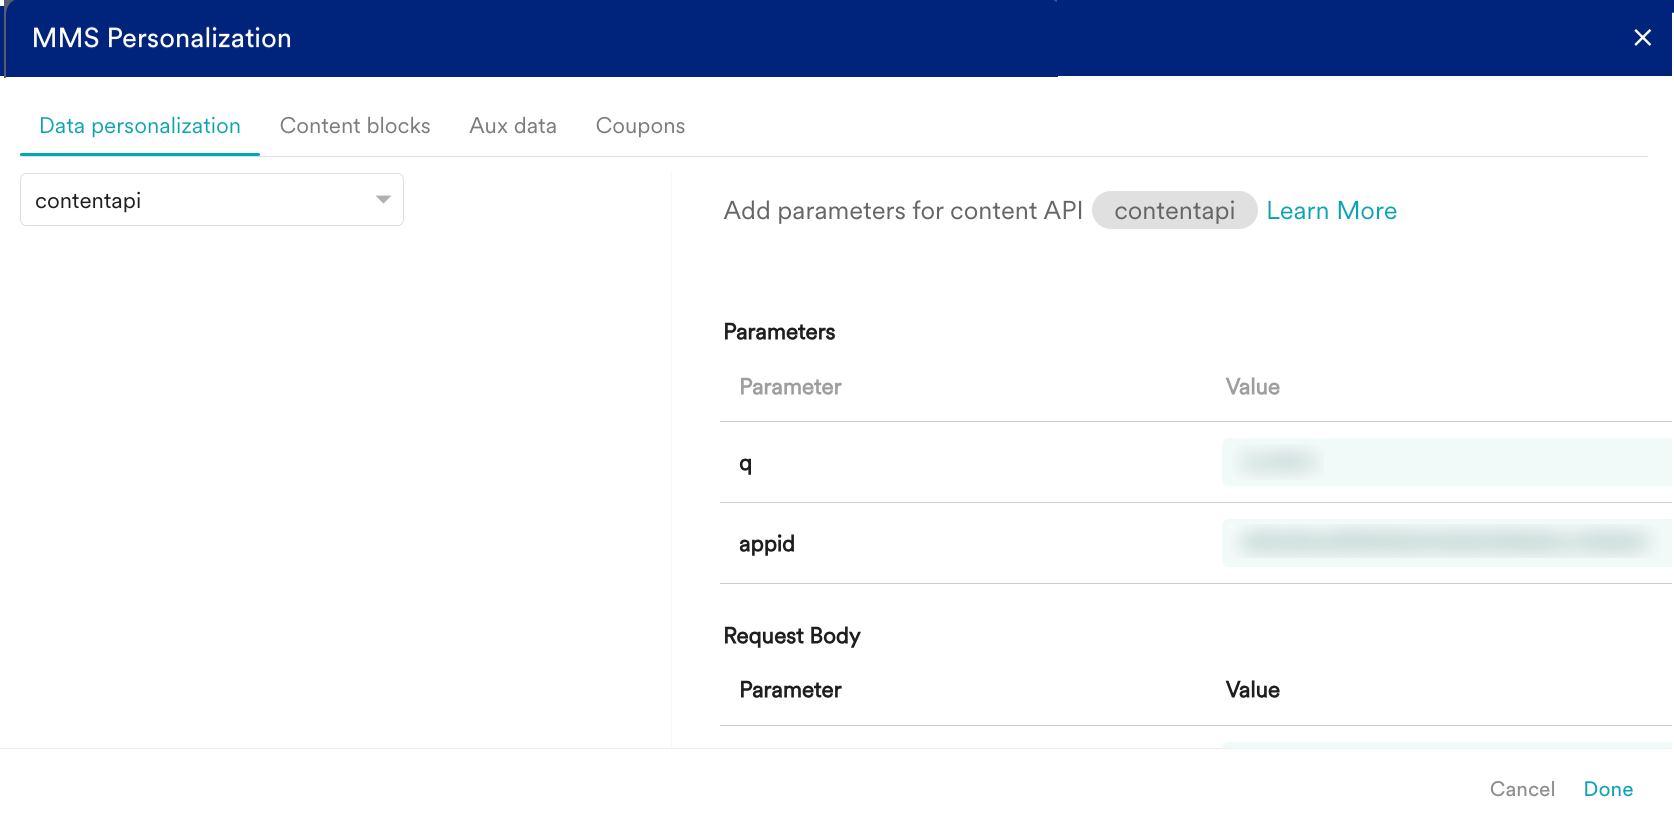The image size is (1674, 816).
Task: Select the Aux data tab
Action: click(x=513, y=126)
